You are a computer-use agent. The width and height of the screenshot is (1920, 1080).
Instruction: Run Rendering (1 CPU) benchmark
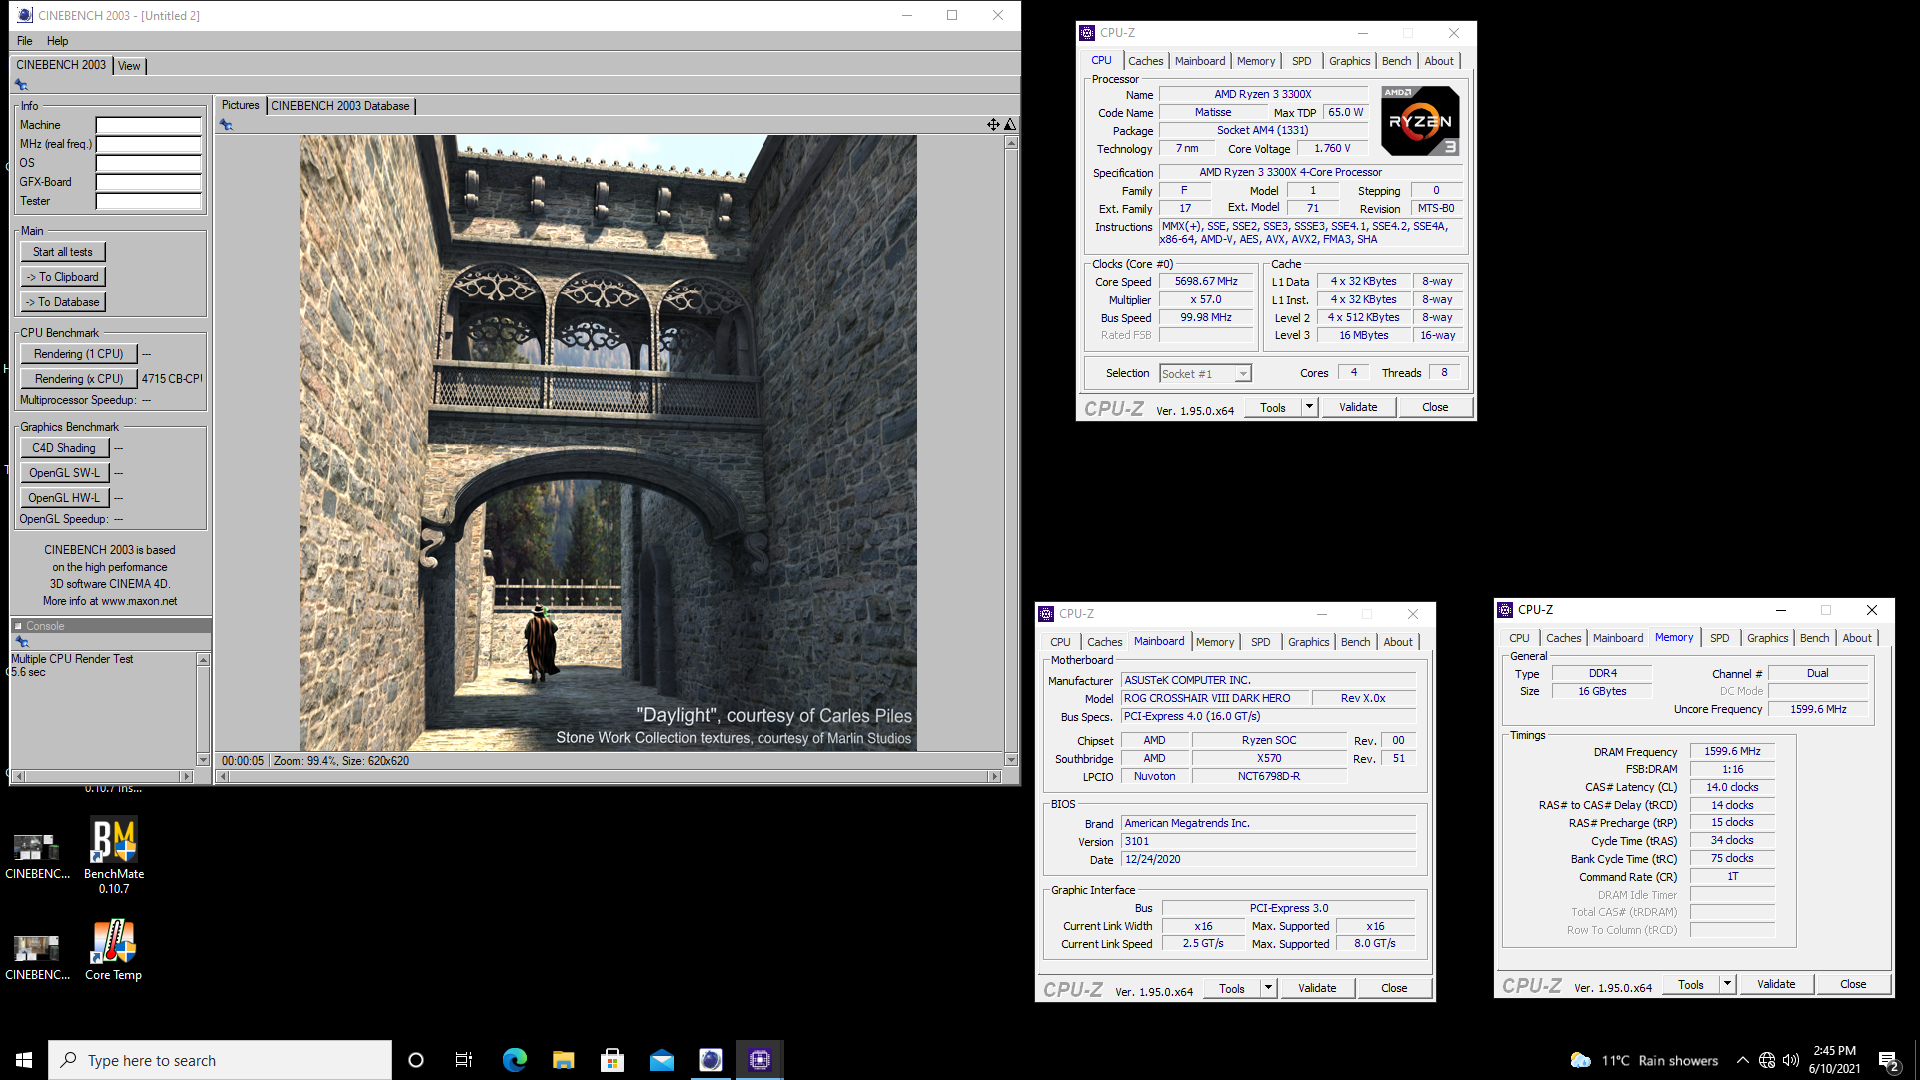pyautogui.click(x=79, y=354)
